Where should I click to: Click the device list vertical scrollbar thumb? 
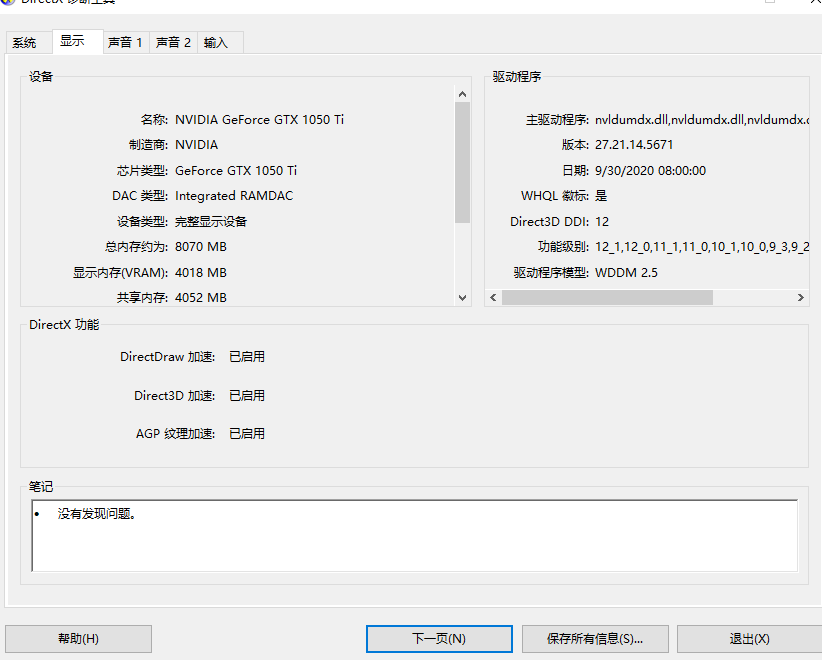pos(462,163)
